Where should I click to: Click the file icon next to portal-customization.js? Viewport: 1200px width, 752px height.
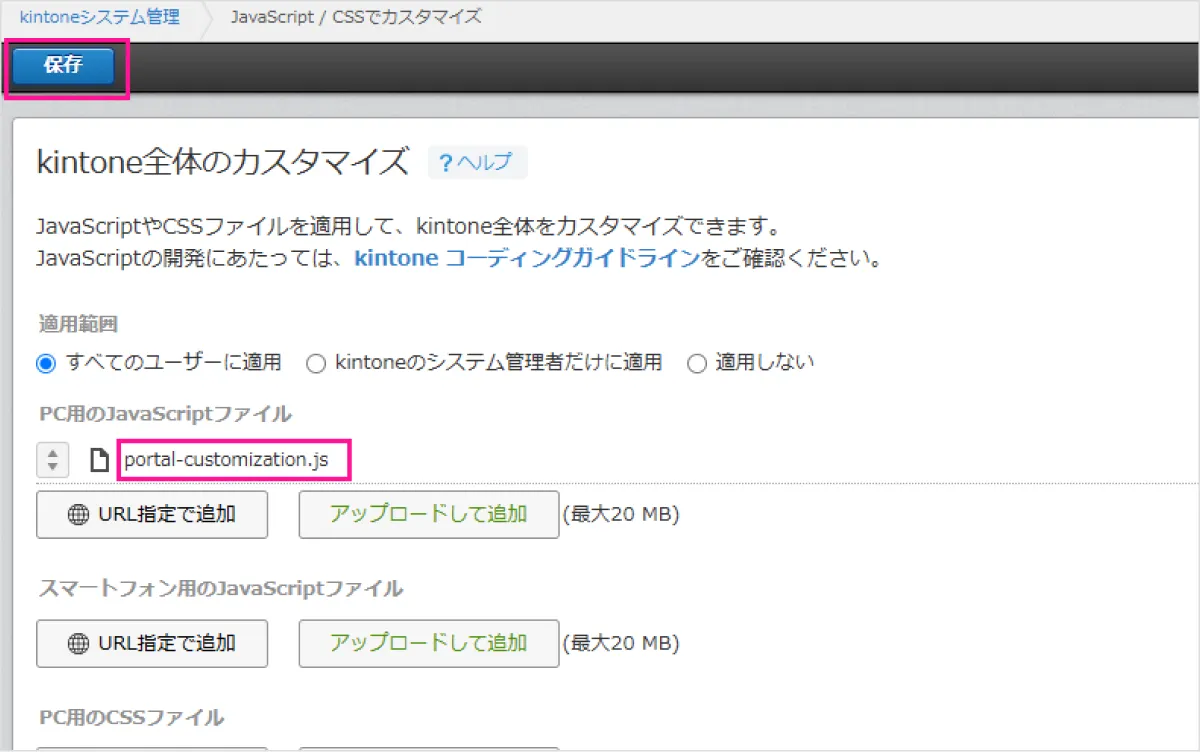click(x=99, y=460)
